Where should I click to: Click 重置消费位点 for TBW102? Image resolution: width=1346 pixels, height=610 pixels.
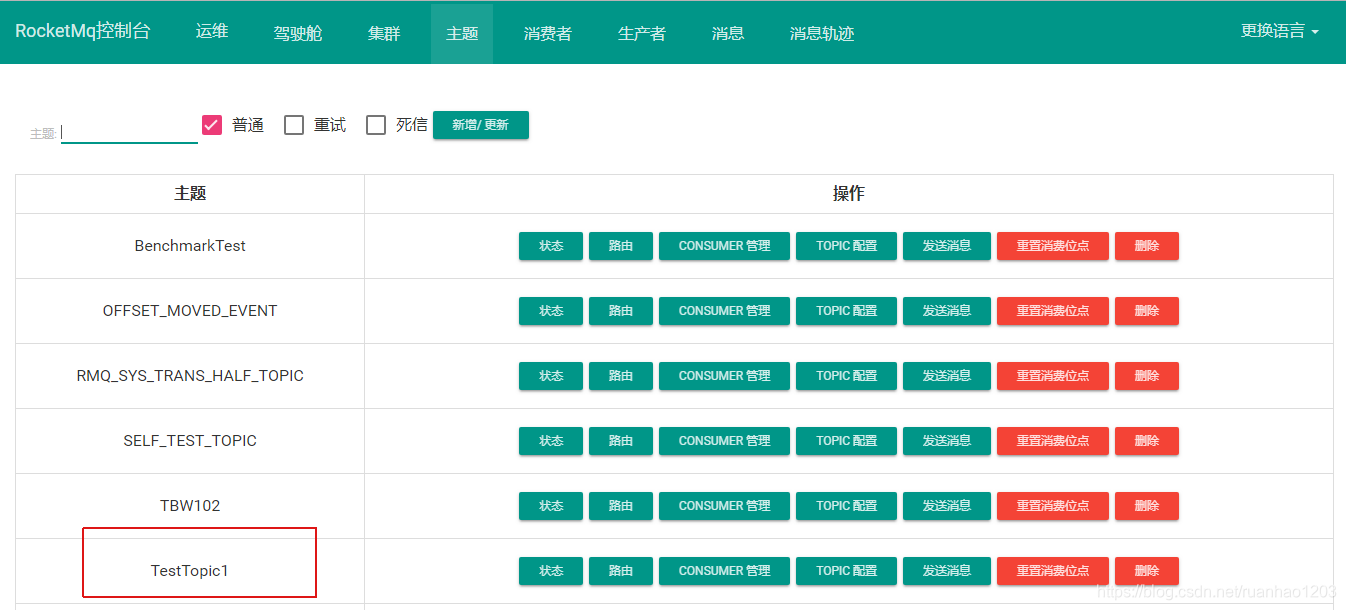tap(1053, 506)
